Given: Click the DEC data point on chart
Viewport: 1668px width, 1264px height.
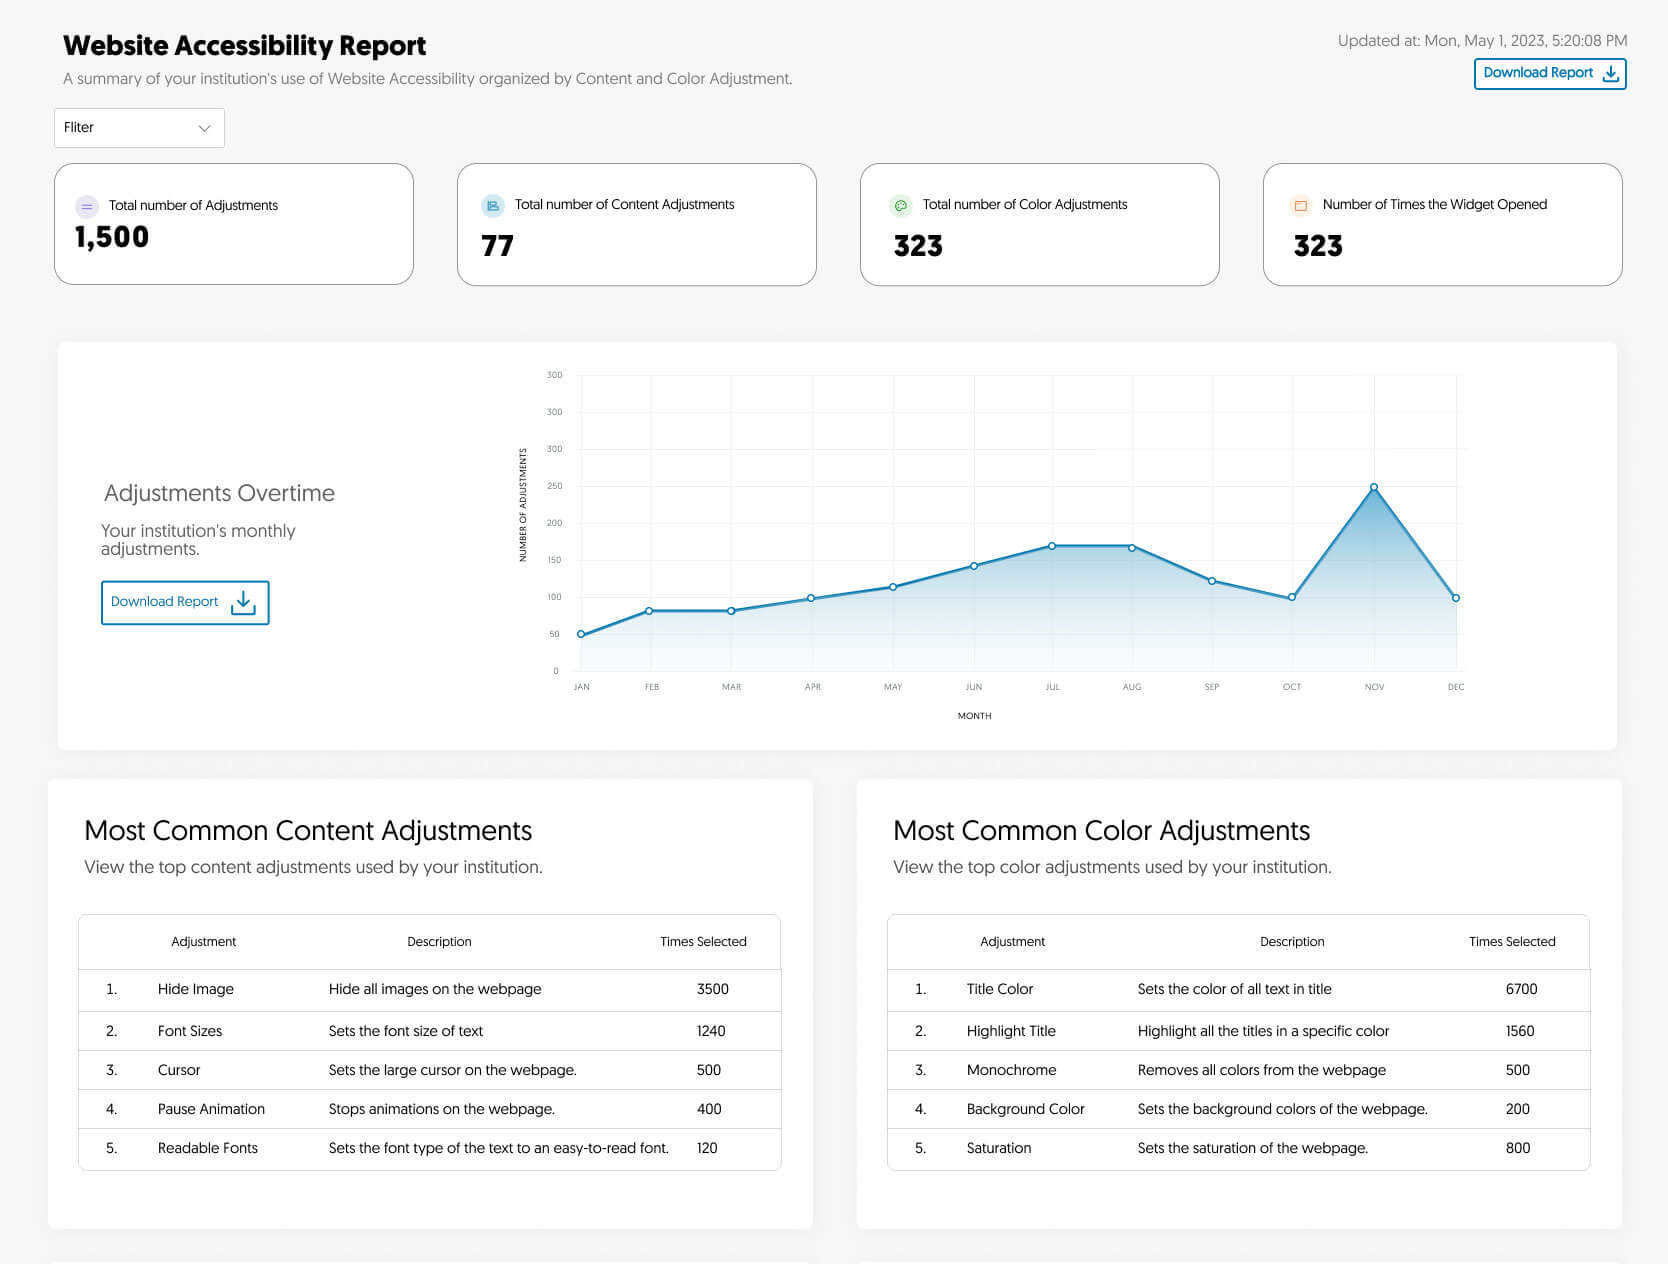Looking at the screenshot, I should click(x=1456, y=598).
